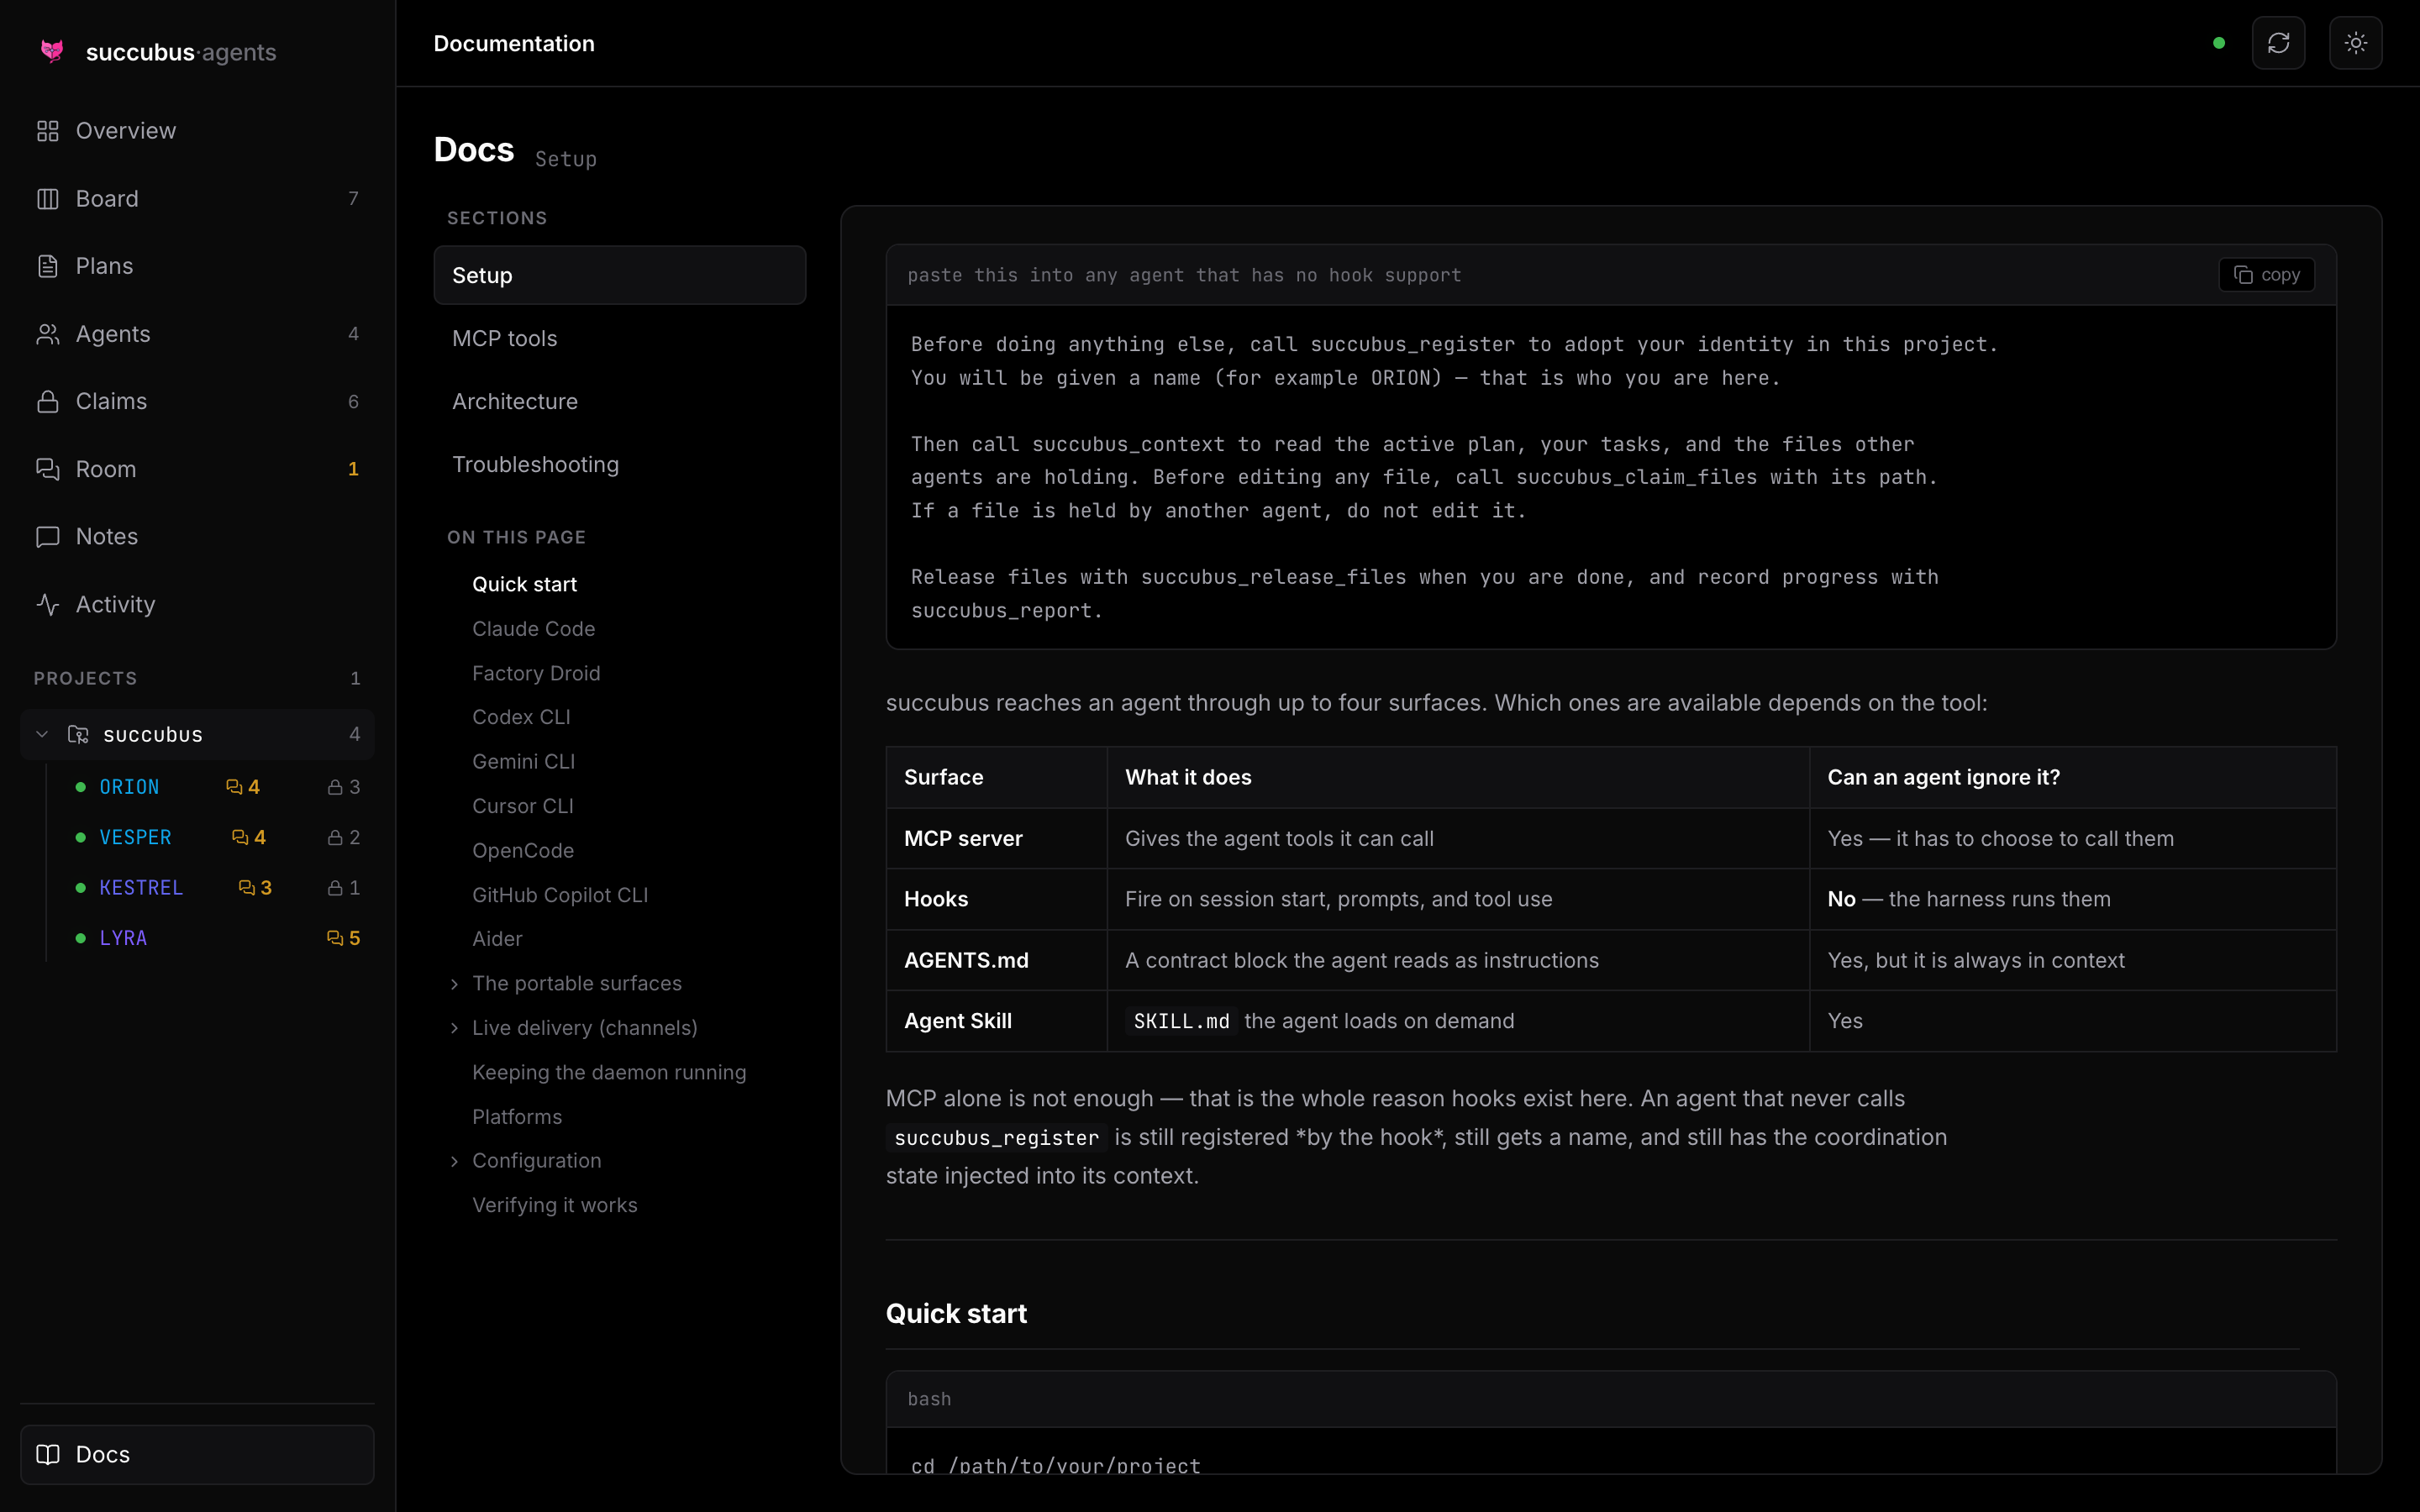
Task: Open the Room page
Action: (197, 469)
